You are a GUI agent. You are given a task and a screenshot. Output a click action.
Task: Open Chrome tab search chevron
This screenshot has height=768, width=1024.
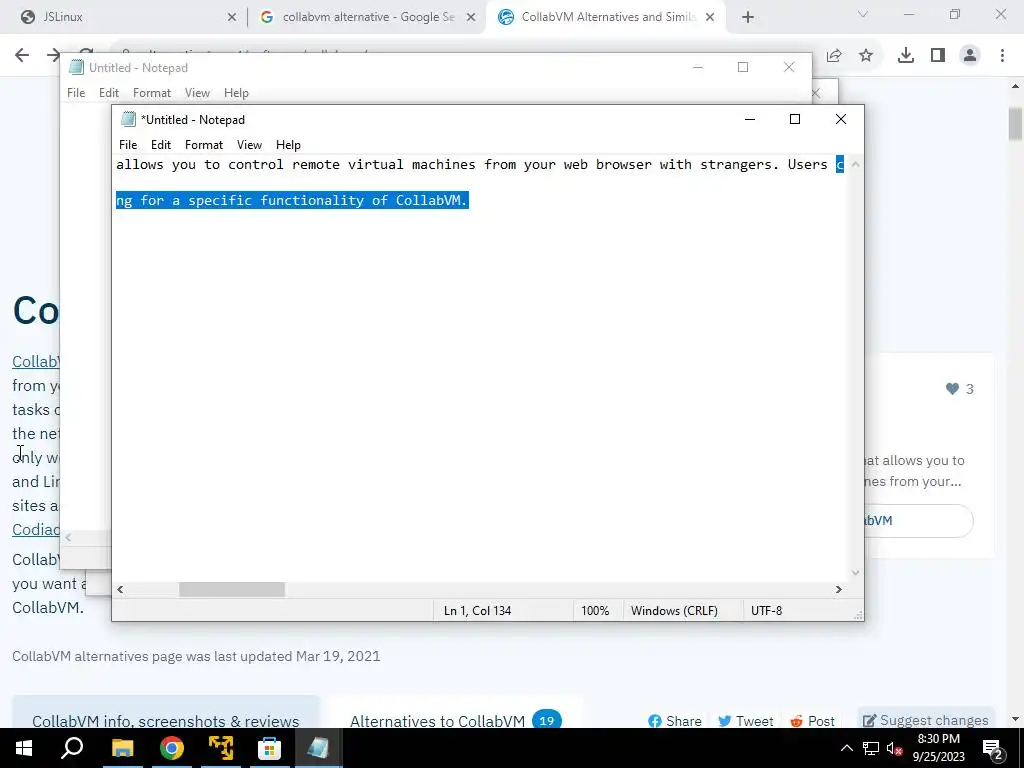(x=863, y=14)
